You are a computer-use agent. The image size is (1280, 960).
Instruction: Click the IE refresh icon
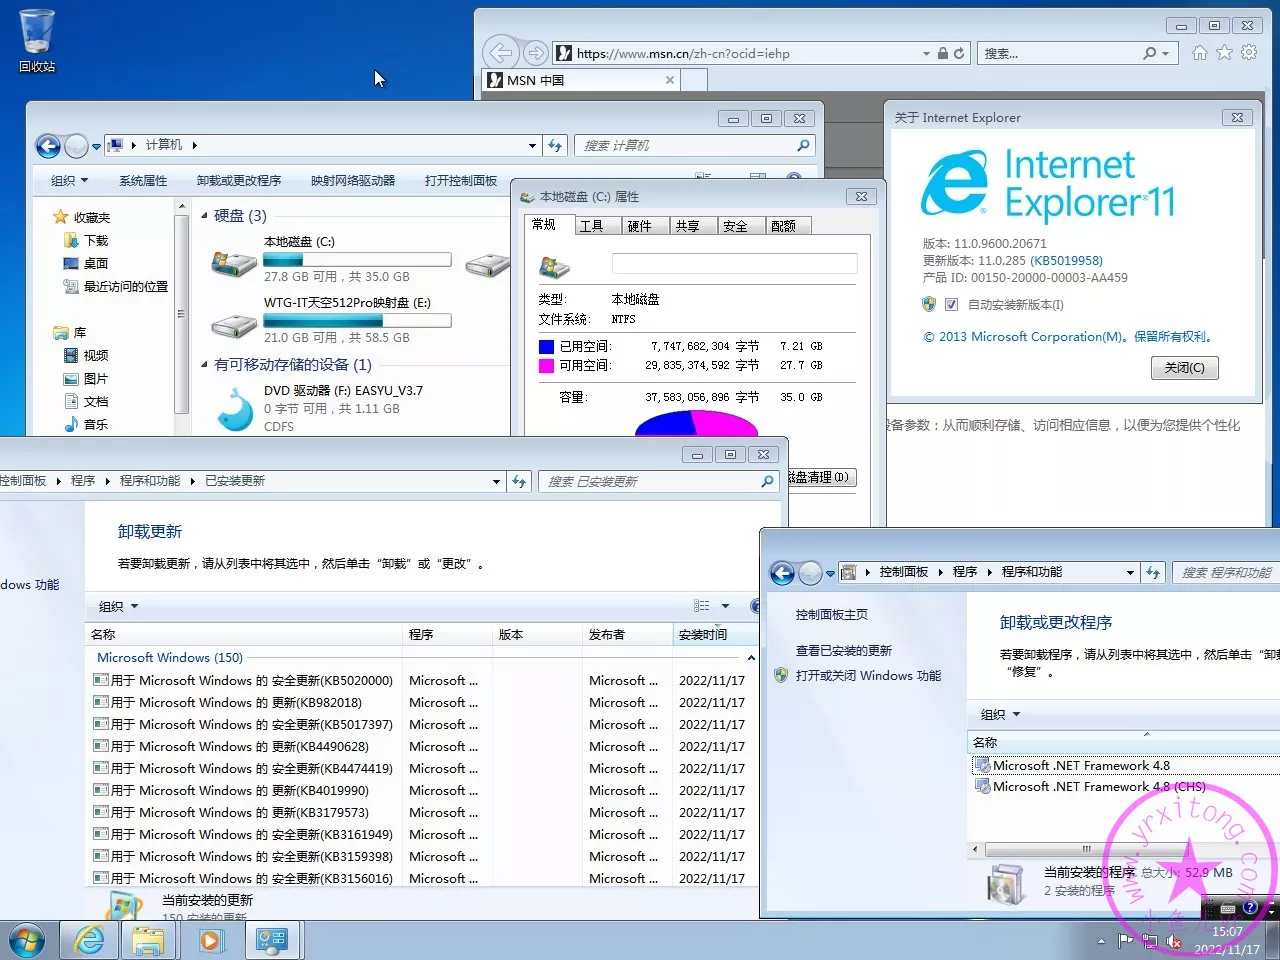click(x=959, y=53)
